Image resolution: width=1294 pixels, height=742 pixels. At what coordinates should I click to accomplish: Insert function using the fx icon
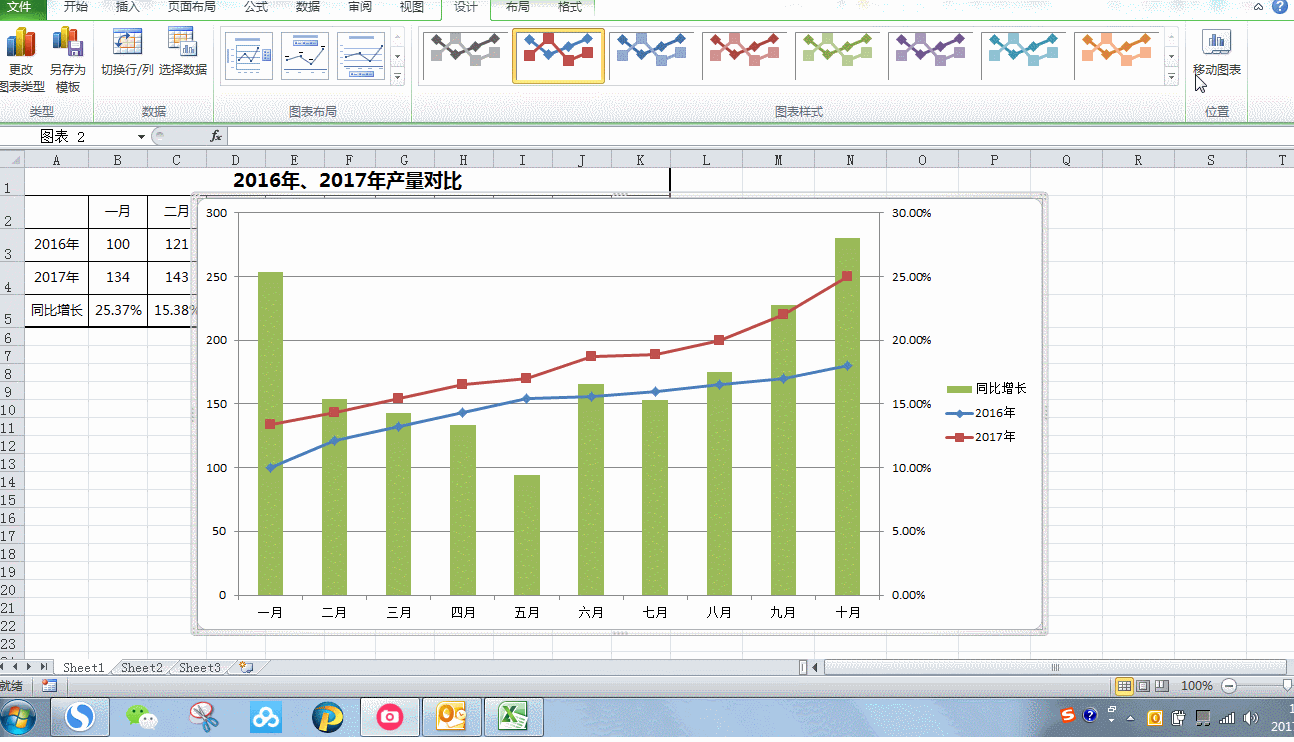216,136
